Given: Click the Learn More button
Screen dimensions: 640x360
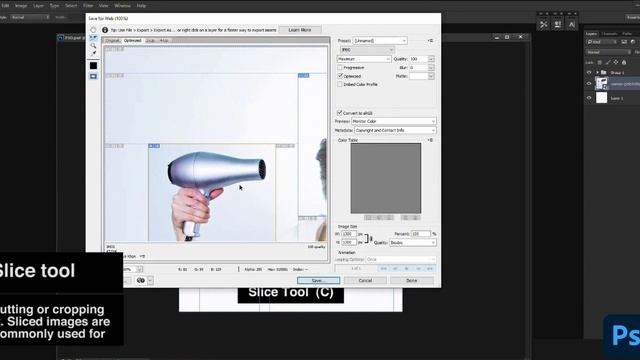Looking at the screenshot, I should pyautogui.click(x=300, y=30).
